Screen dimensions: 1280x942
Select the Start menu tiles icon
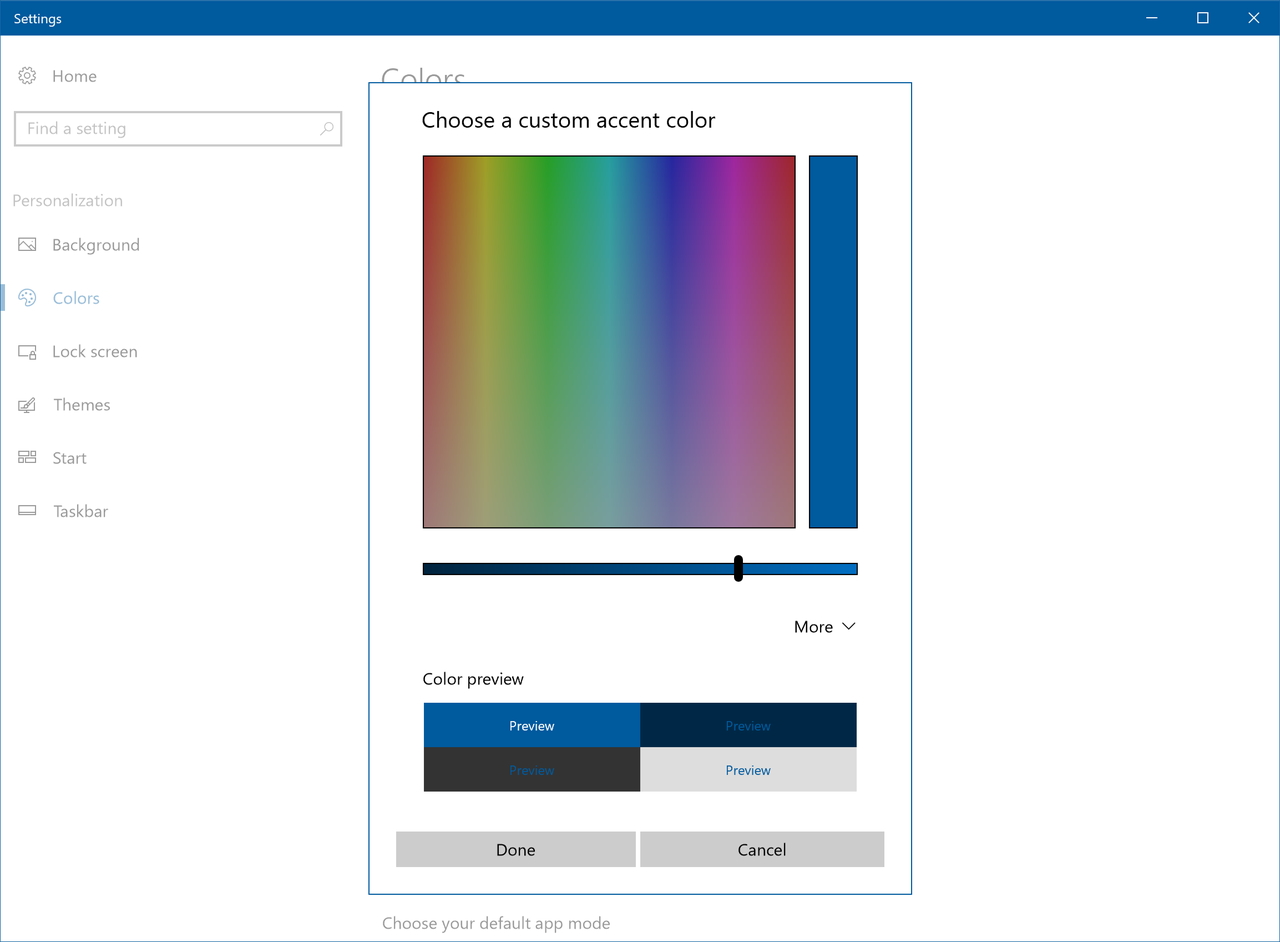[x=25, y=457]
